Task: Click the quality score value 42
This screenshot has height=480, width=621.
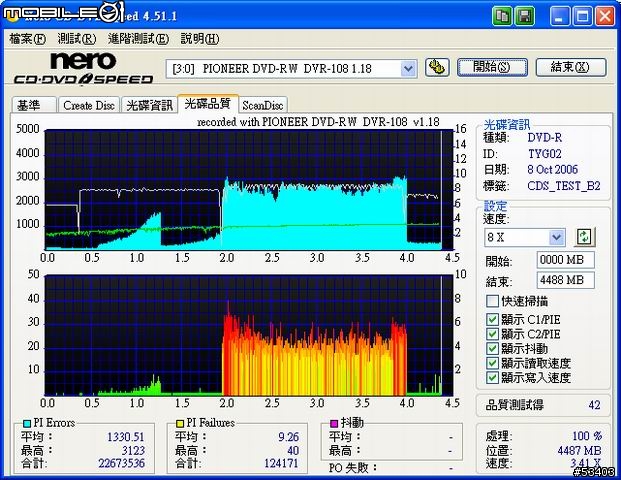Action: tap(594, 405)
